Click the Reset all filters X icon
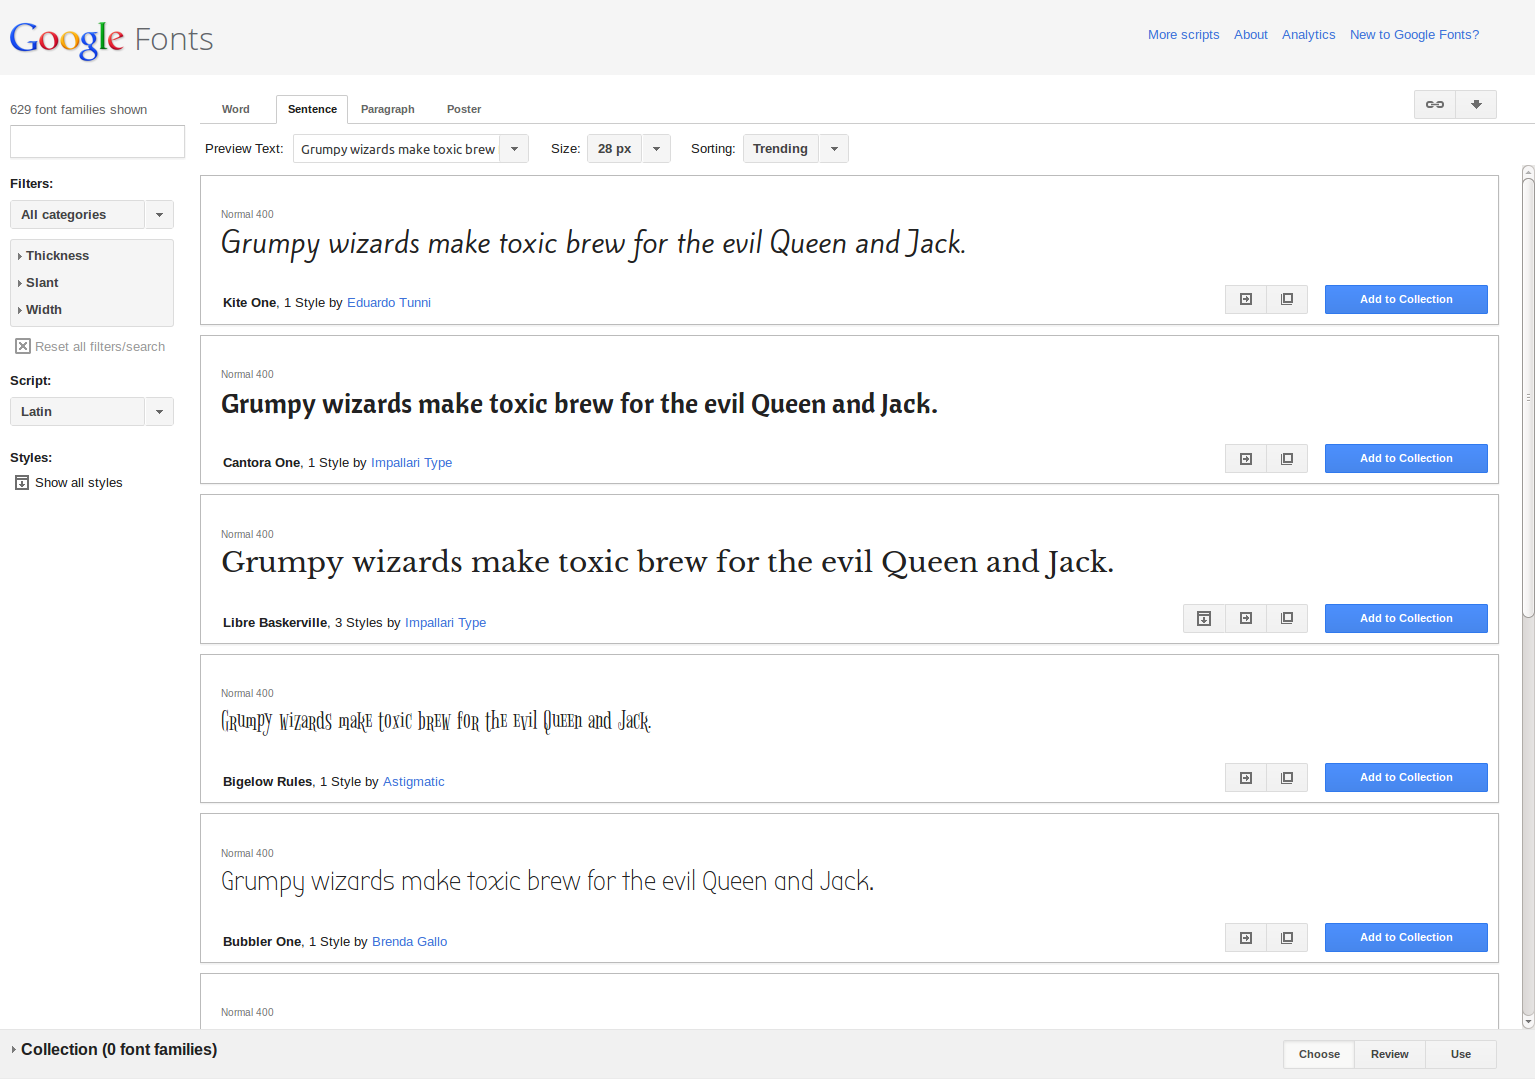The image size is (1535, 1079). click(22, 346)
